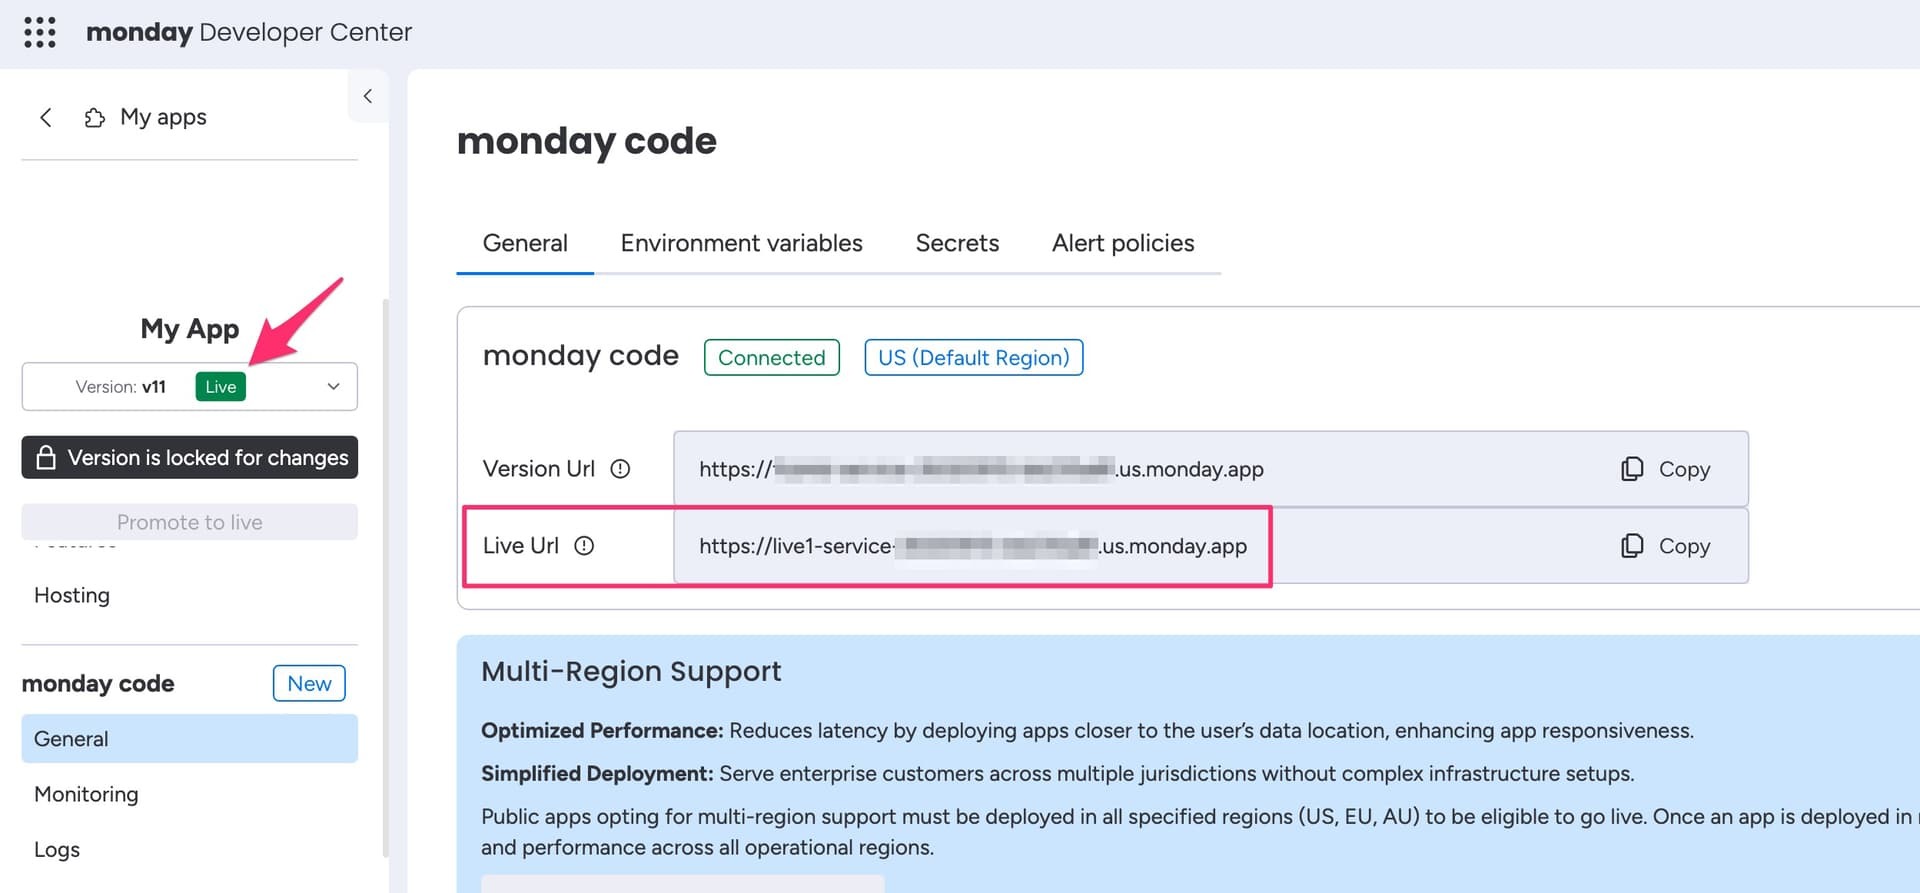The width and height of the screenshot is (1920, 893).
Task: Click the back arrow beside My apps
Action: pyautogui.click(x=46, y=117)
